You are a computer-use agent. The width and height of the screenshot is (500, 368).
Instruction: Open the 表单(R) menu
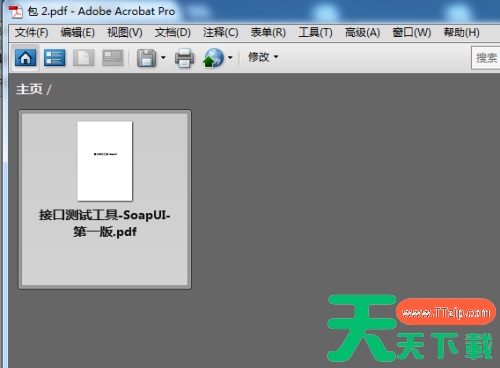268,33
